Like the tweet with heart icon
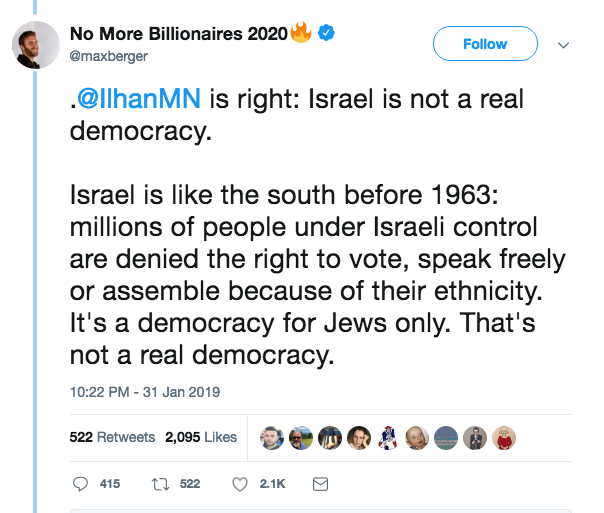The image size is (604, 513). 240,484
